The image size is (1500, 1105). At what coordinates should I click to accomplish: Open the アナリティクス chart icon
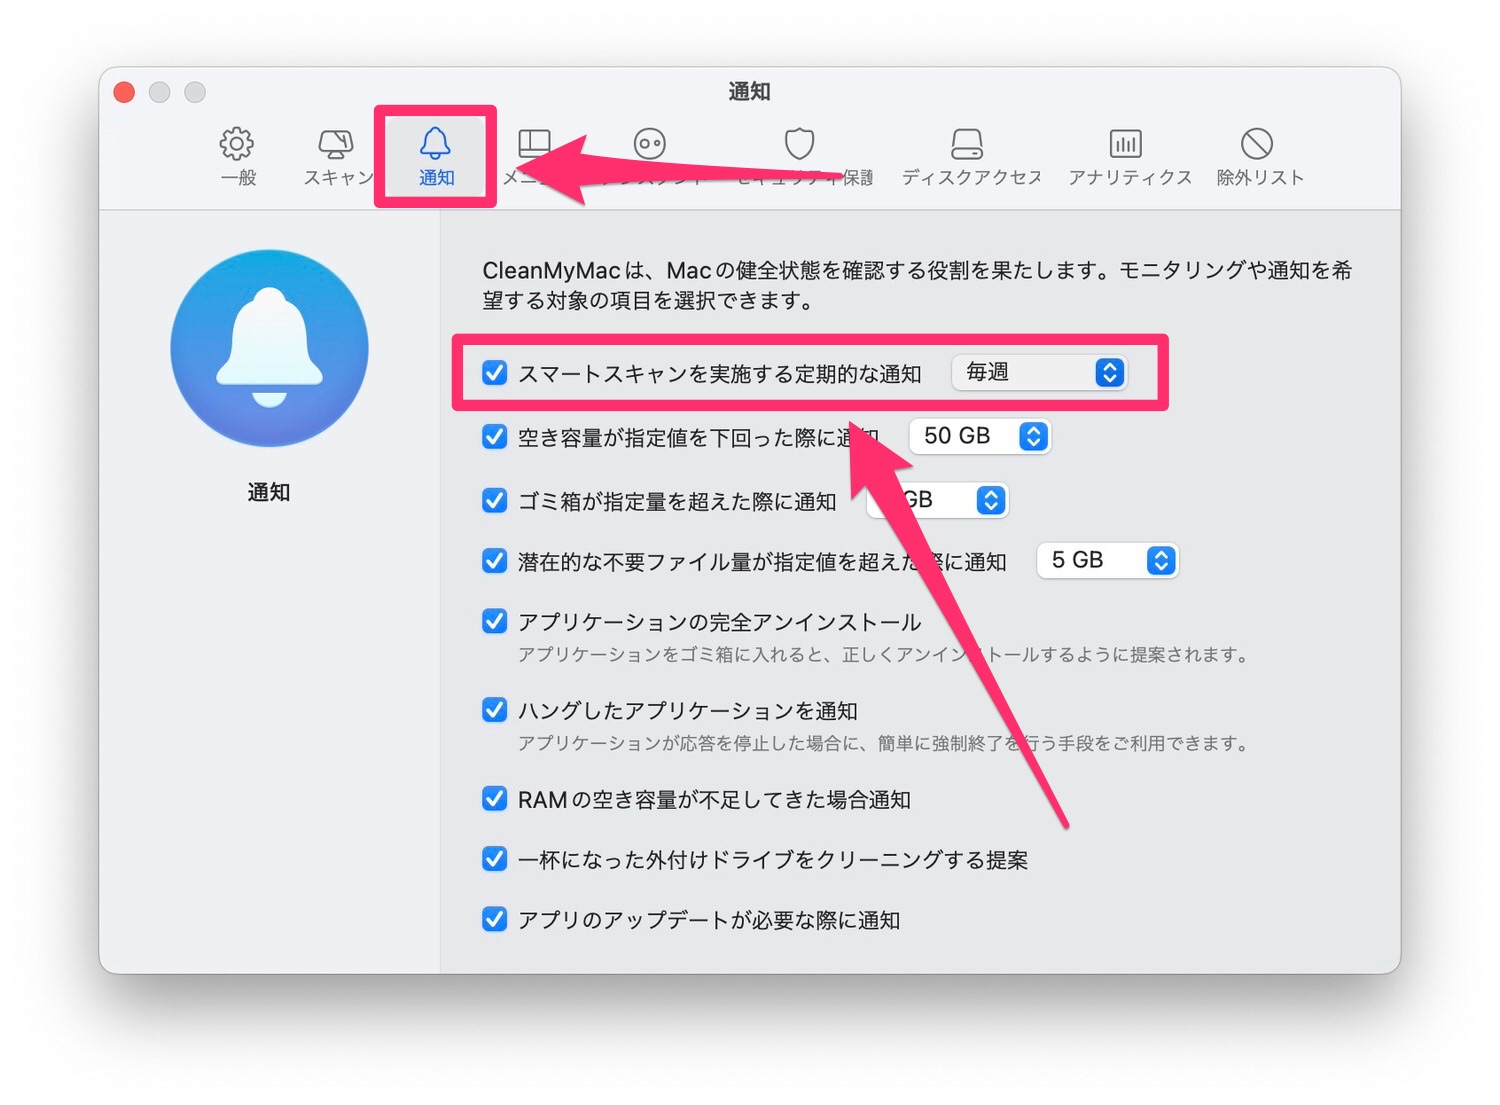(x=1126, y=144)
